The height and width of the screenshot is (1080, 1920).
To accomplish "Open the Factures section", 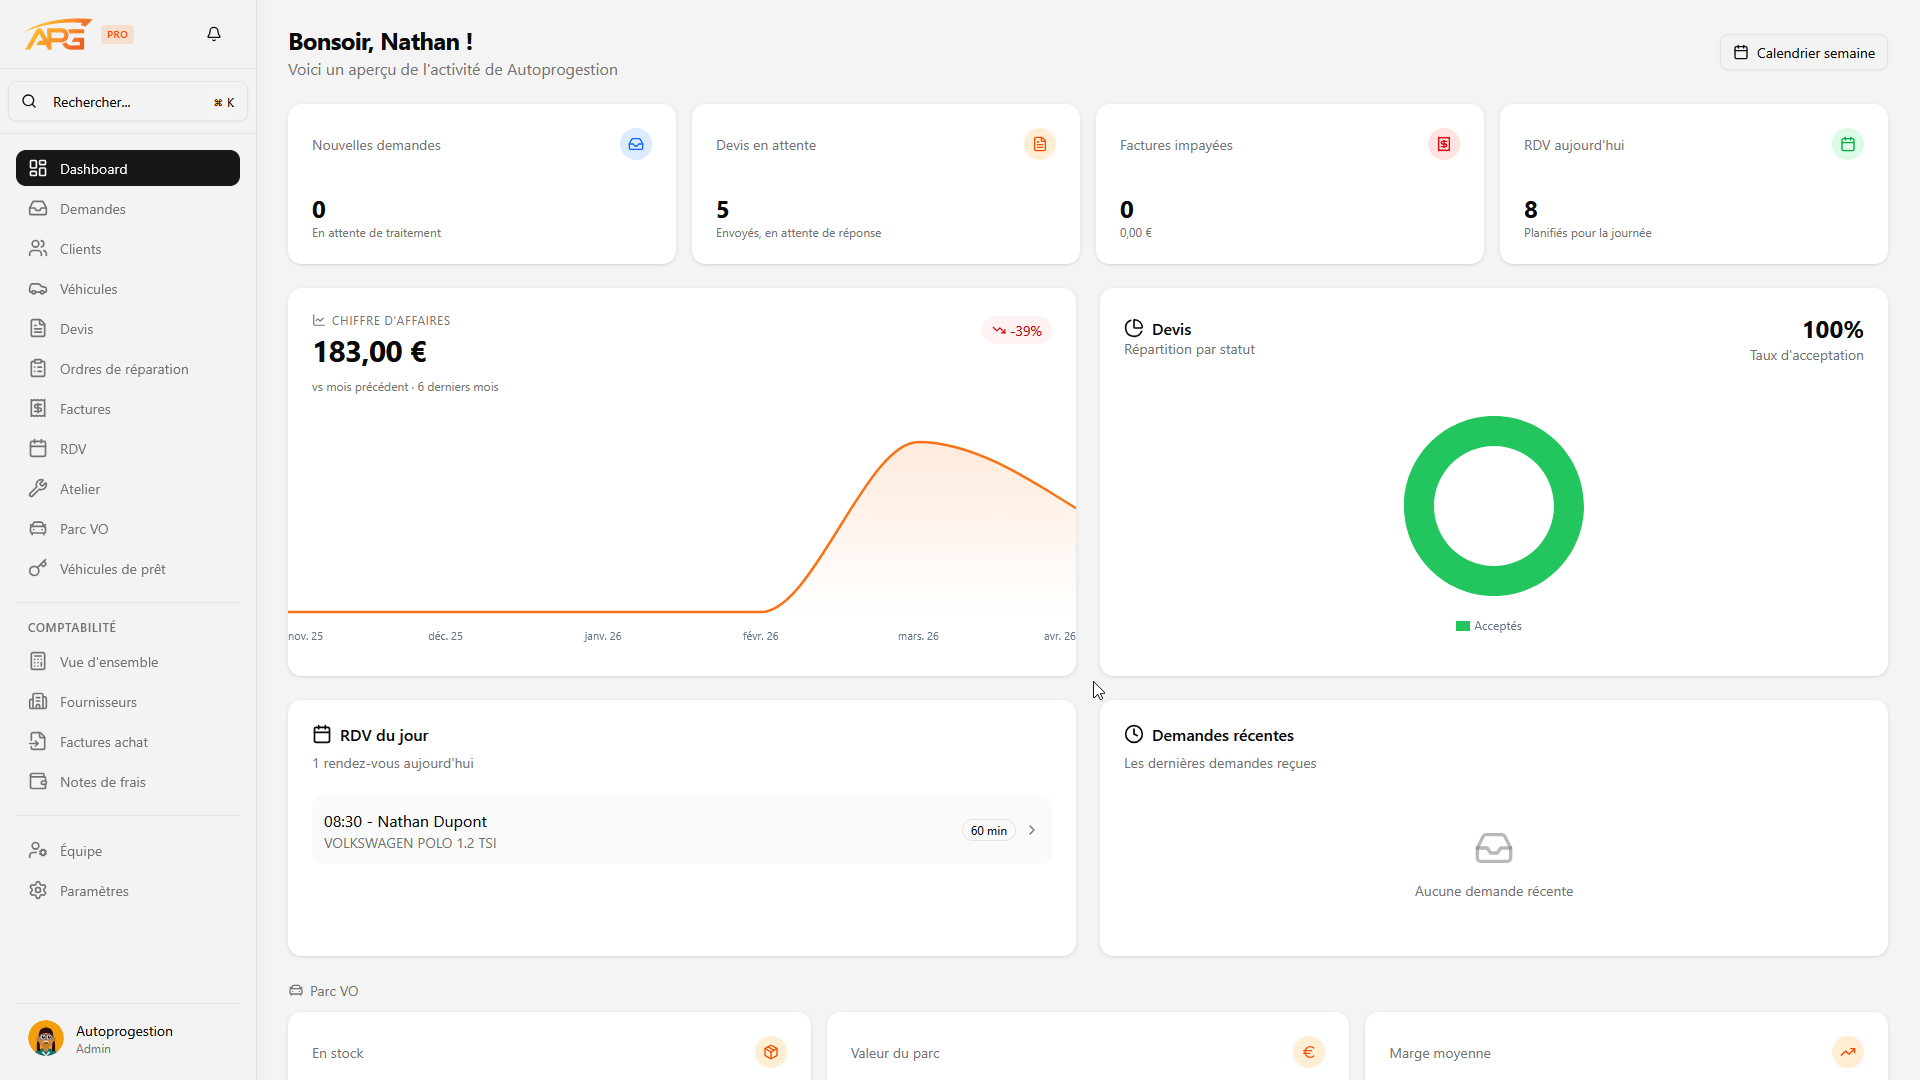I will click(x=84, y=408).
